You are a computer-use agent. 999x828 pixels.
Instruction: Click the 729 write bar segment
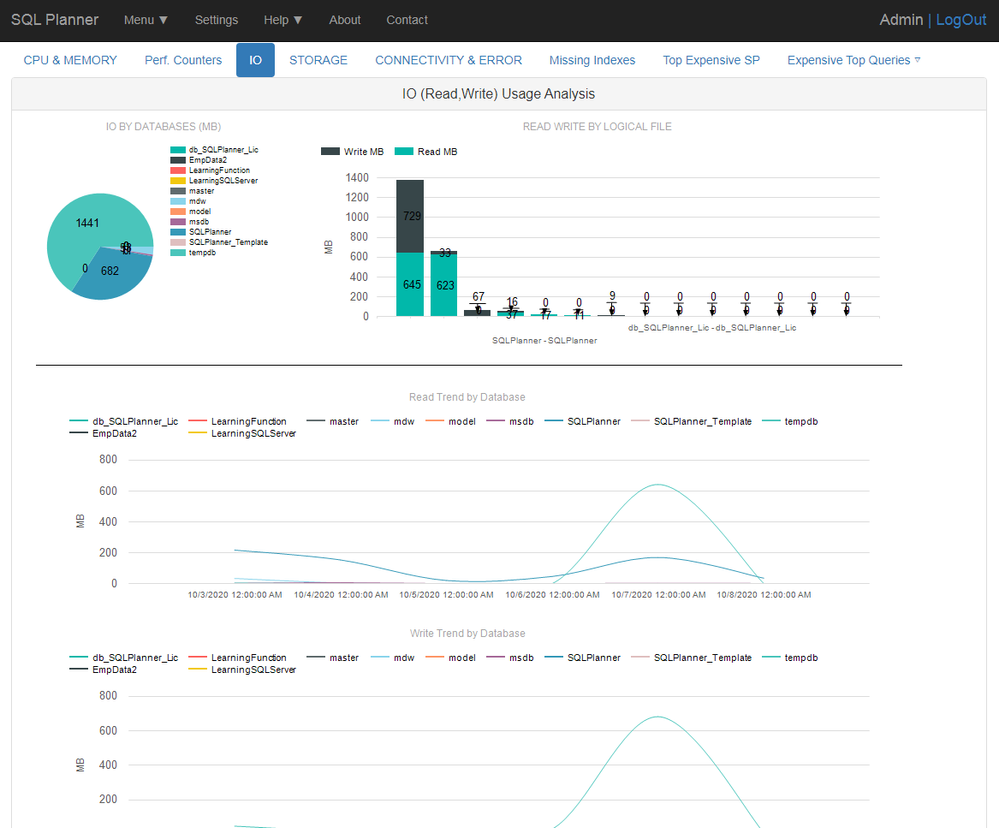tap(410, 216)
